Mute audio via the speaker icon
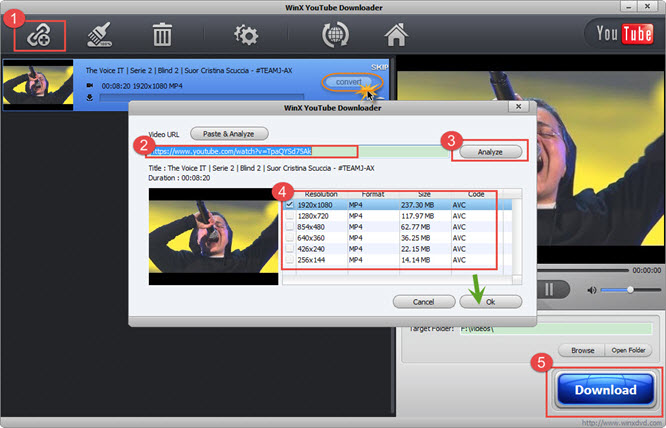666x428 pixels. click(592, 290)
